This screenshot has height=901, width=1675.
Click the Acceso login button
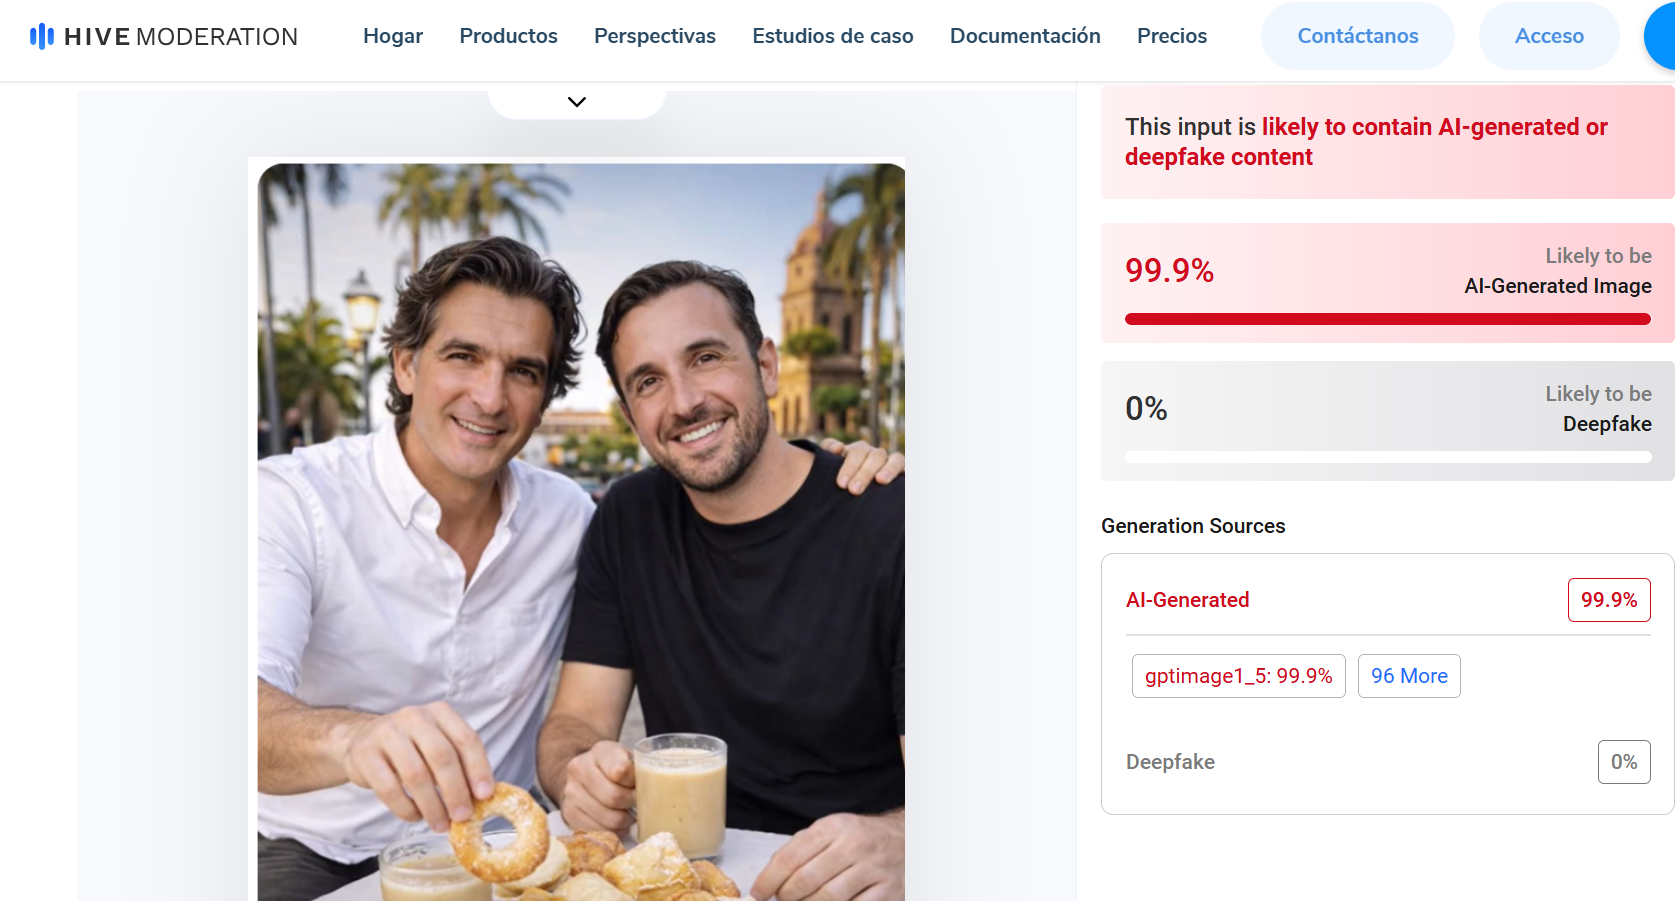[1549, 36]
